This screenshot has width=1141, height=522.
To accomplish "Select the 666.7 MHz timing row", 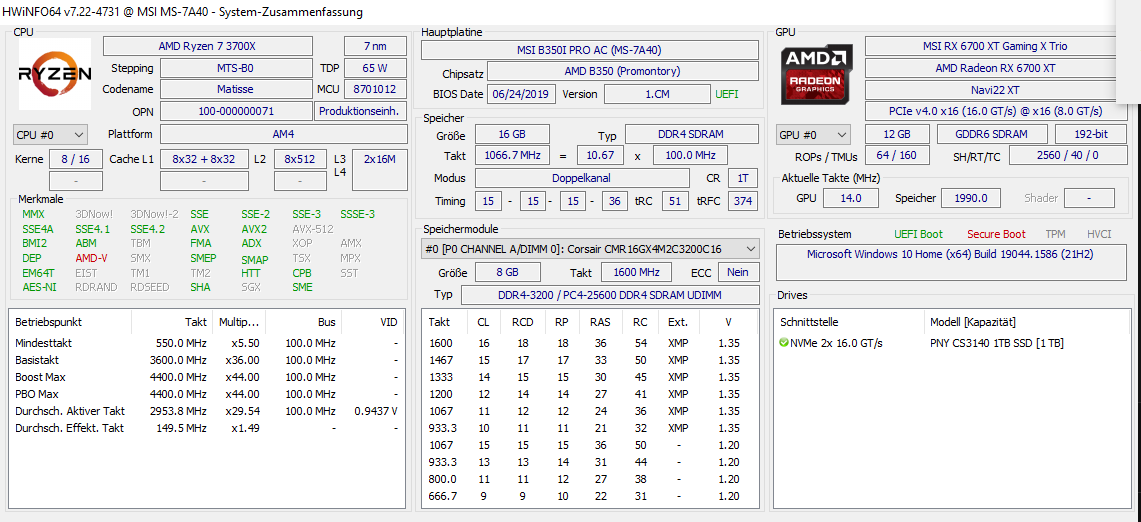I will coord(590,497).
